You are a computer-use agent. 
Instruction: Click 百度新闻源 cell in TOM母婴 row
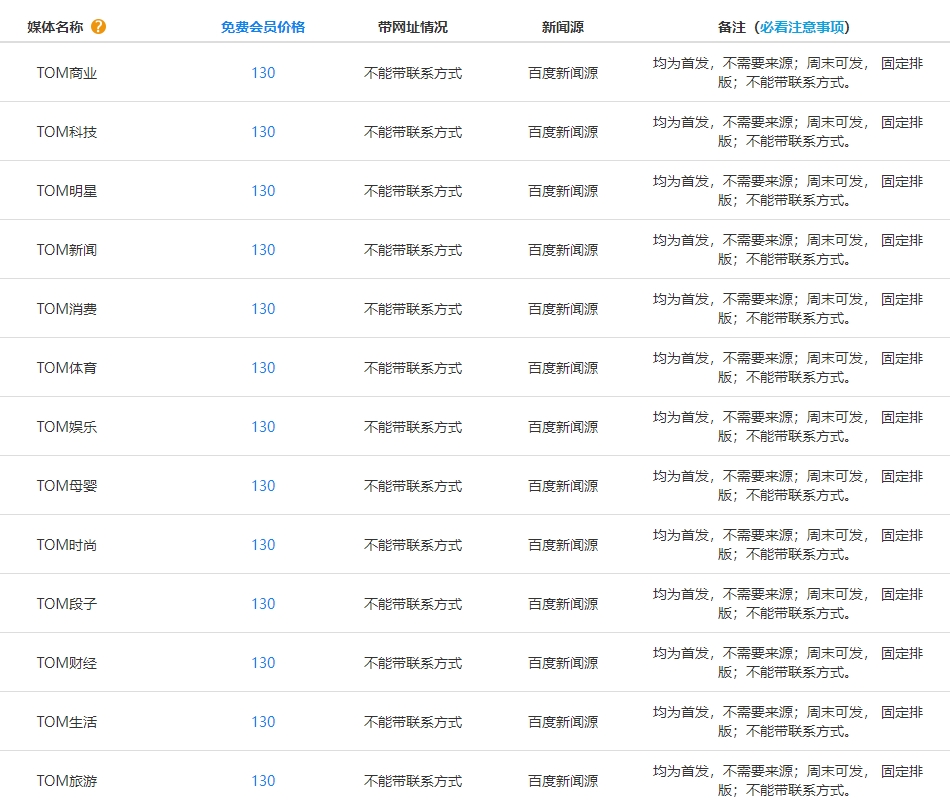click(x=563, y=485)
